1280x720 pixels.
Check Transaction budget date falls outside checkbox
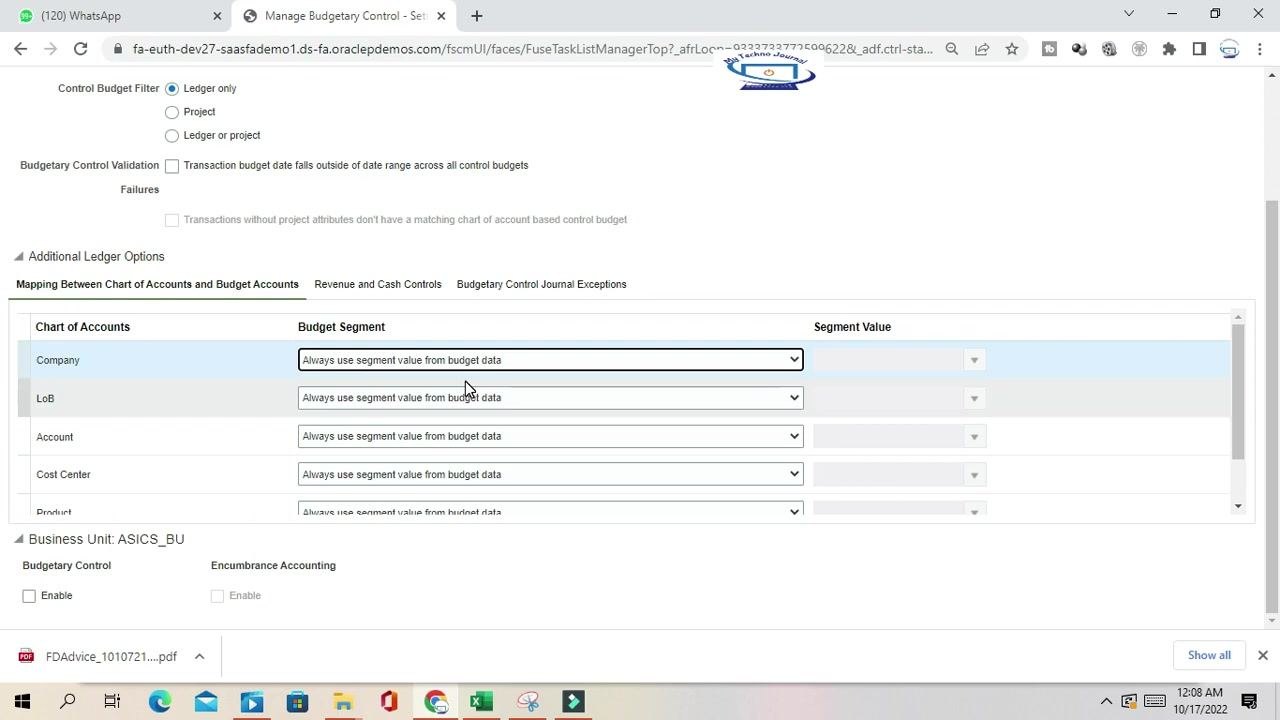coord(172,166)
